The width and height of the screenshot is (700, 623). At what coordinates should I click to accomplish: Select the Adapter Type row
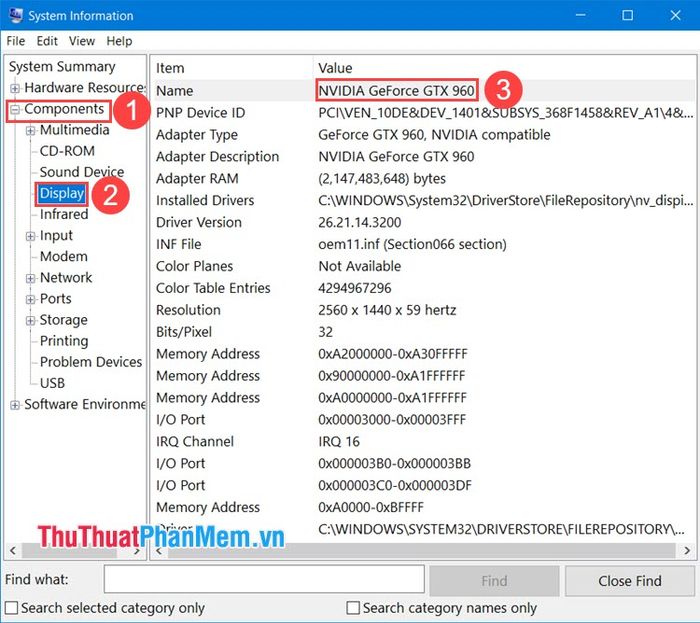point(423,134)
